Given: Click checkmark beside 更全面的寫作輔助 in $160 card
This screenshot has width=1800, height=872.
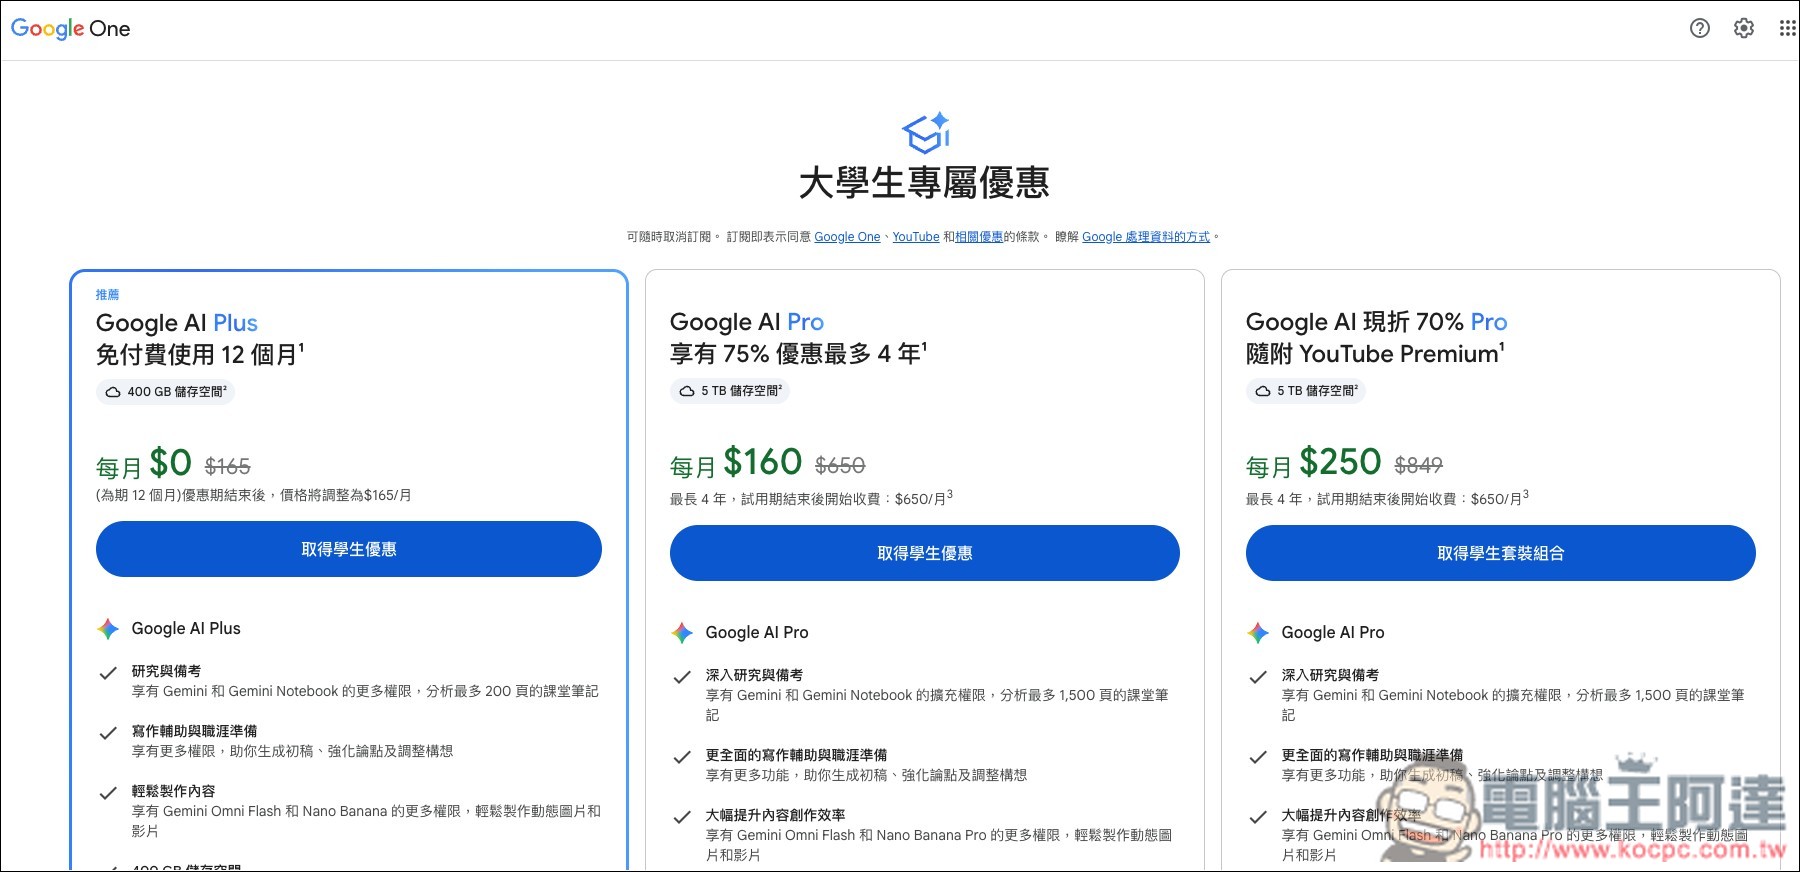Looking at the screenshot, I should [x=682, y=757].
